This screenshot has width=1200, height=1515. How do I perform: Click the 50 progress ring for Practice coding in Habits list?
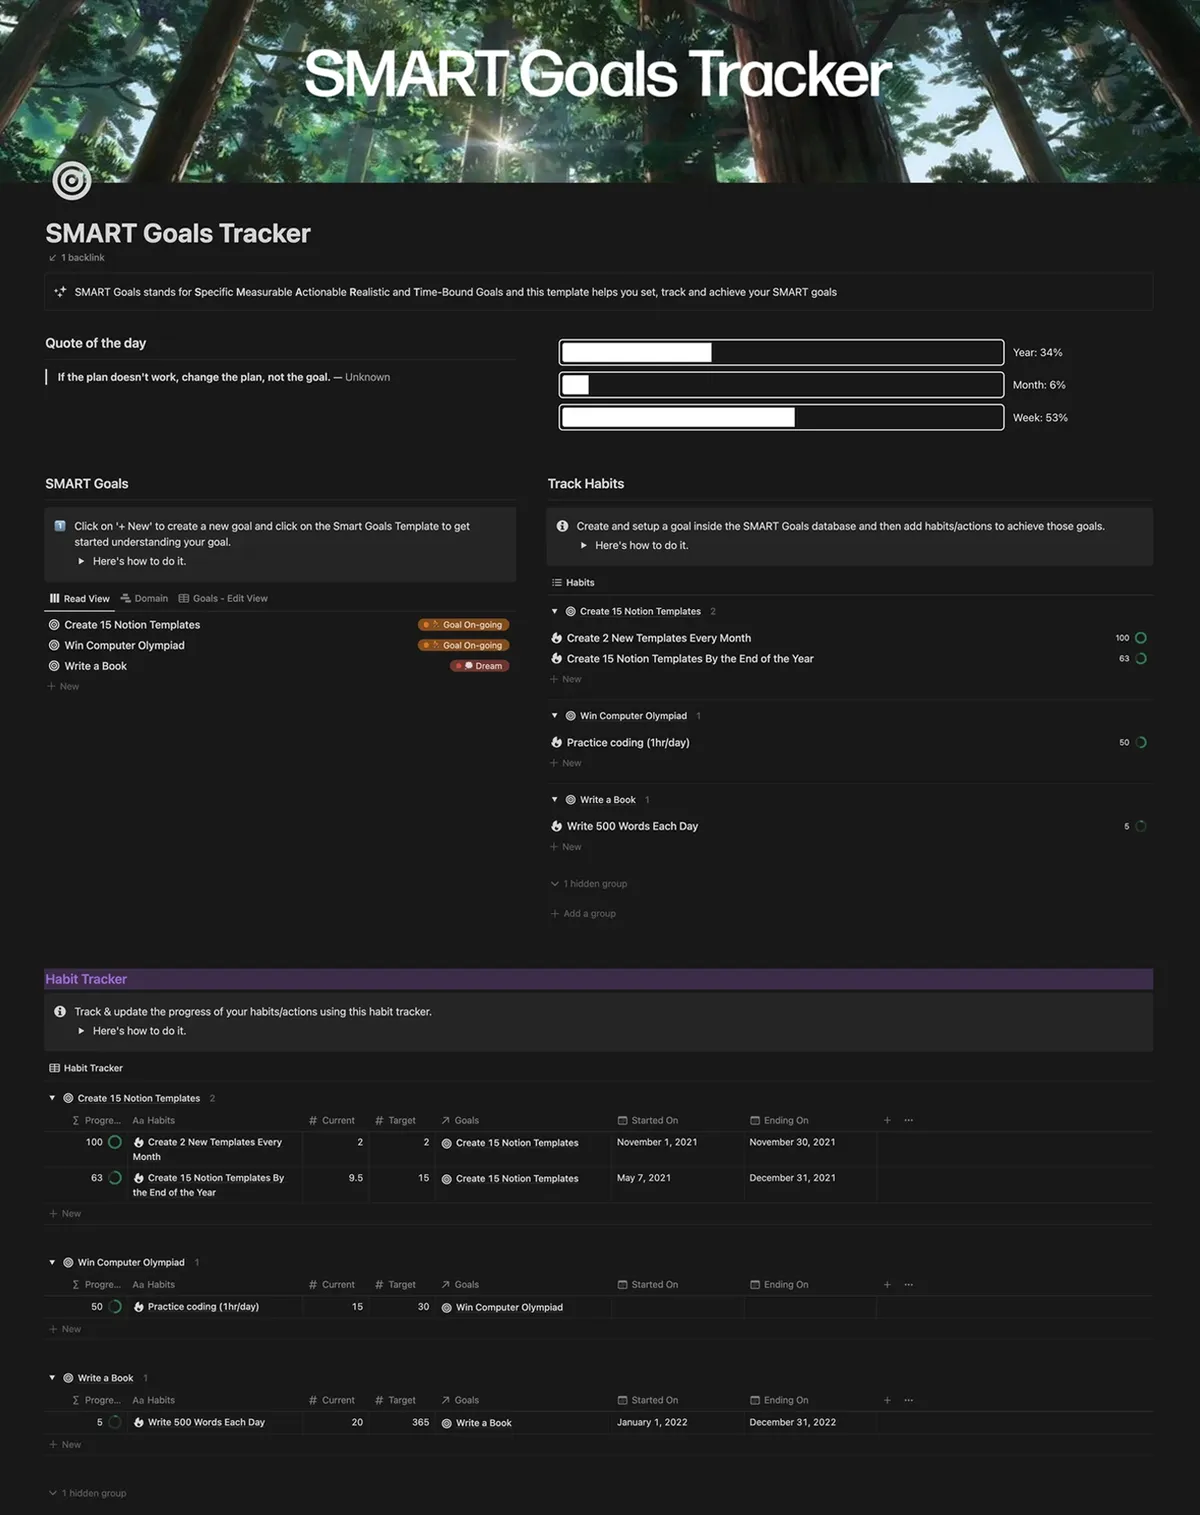point(1141,742)
